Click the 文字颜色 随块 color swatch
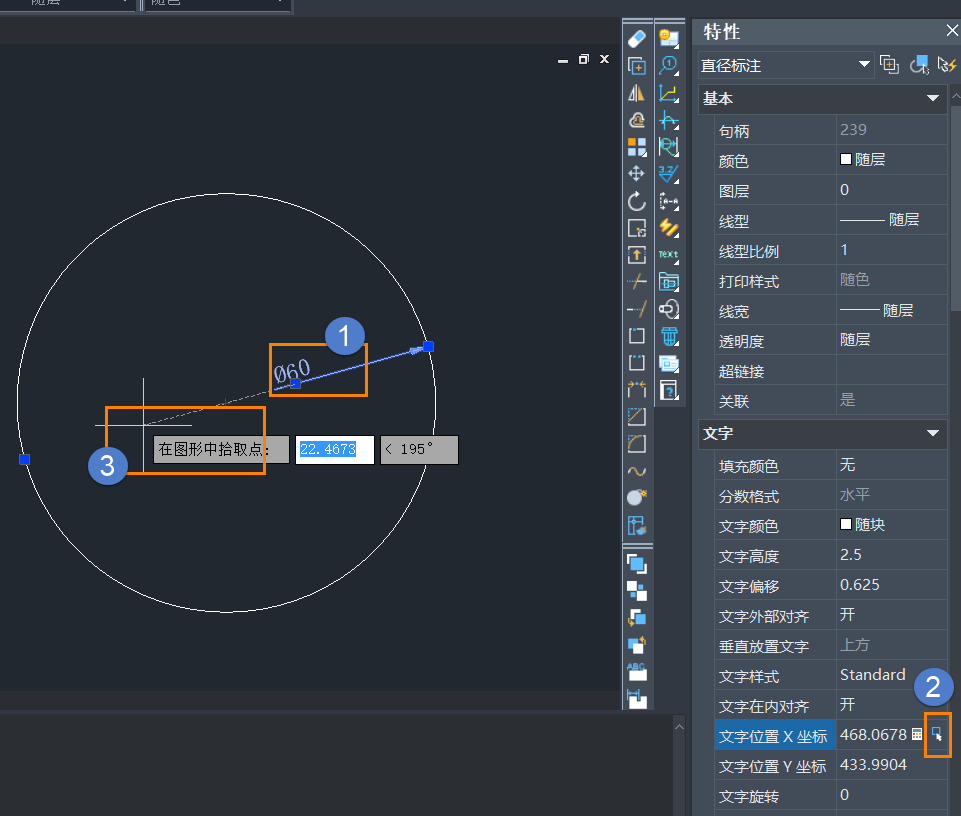961x816 pixels. click(x=846, y=524)
